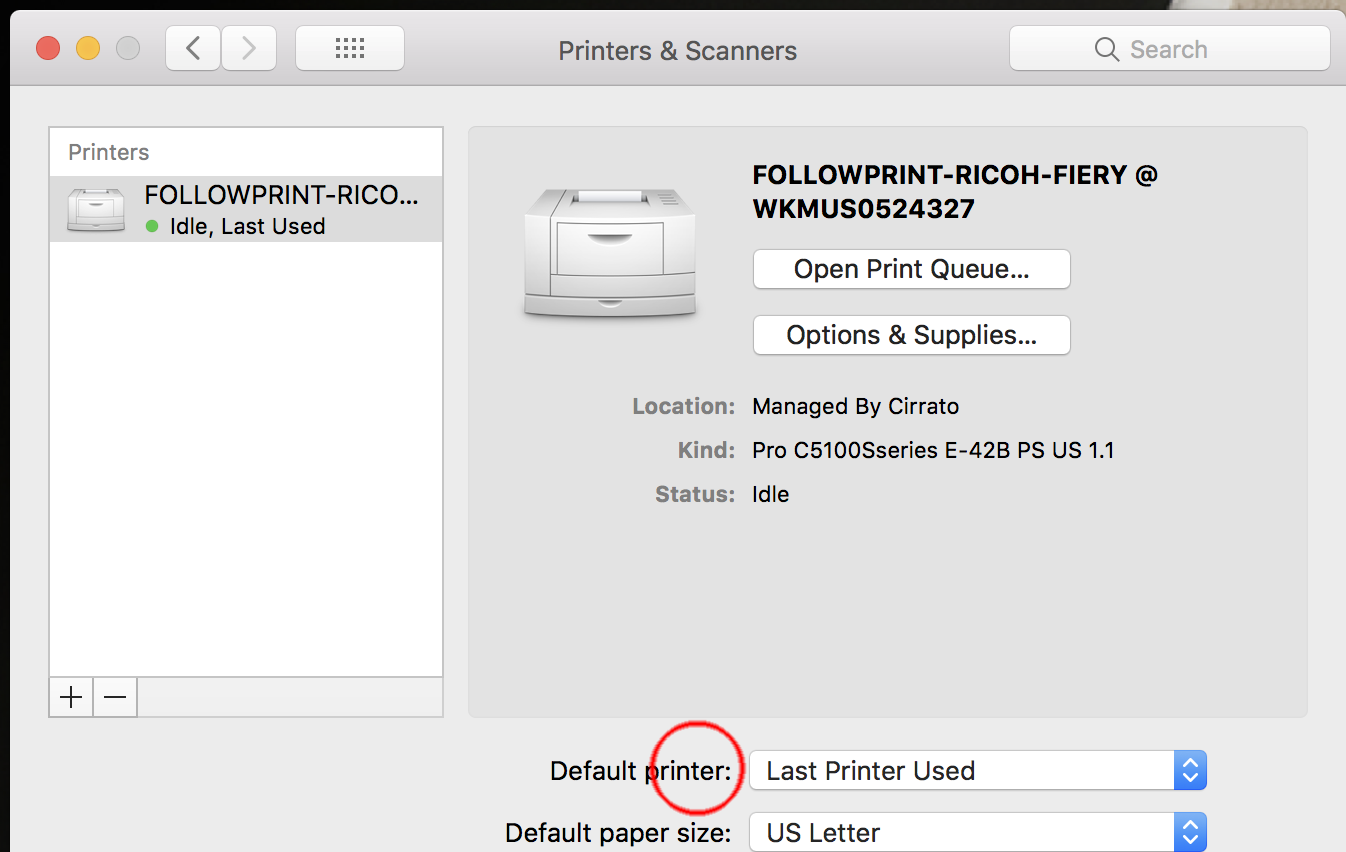The height and width of the screenshot is (852, 1346).
Task: Click the small printer icon in the Printers list
Action: coord(95,210)
